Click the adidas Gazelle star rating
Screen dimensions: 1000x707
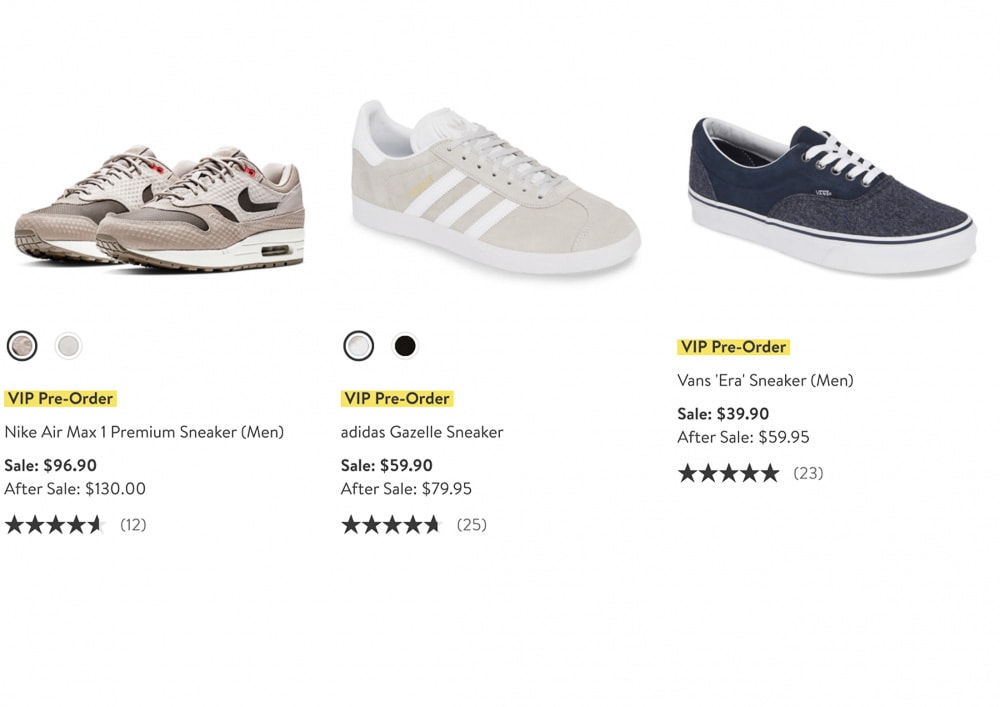tap(392, 525)
